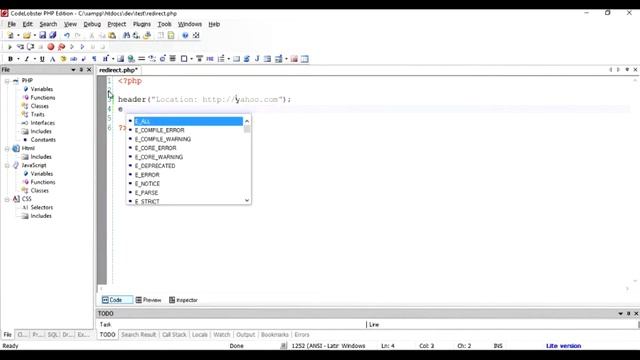Apply Underline with the U icon
Image resolution: width=640 pixels, height=360 pixels.
42,59
